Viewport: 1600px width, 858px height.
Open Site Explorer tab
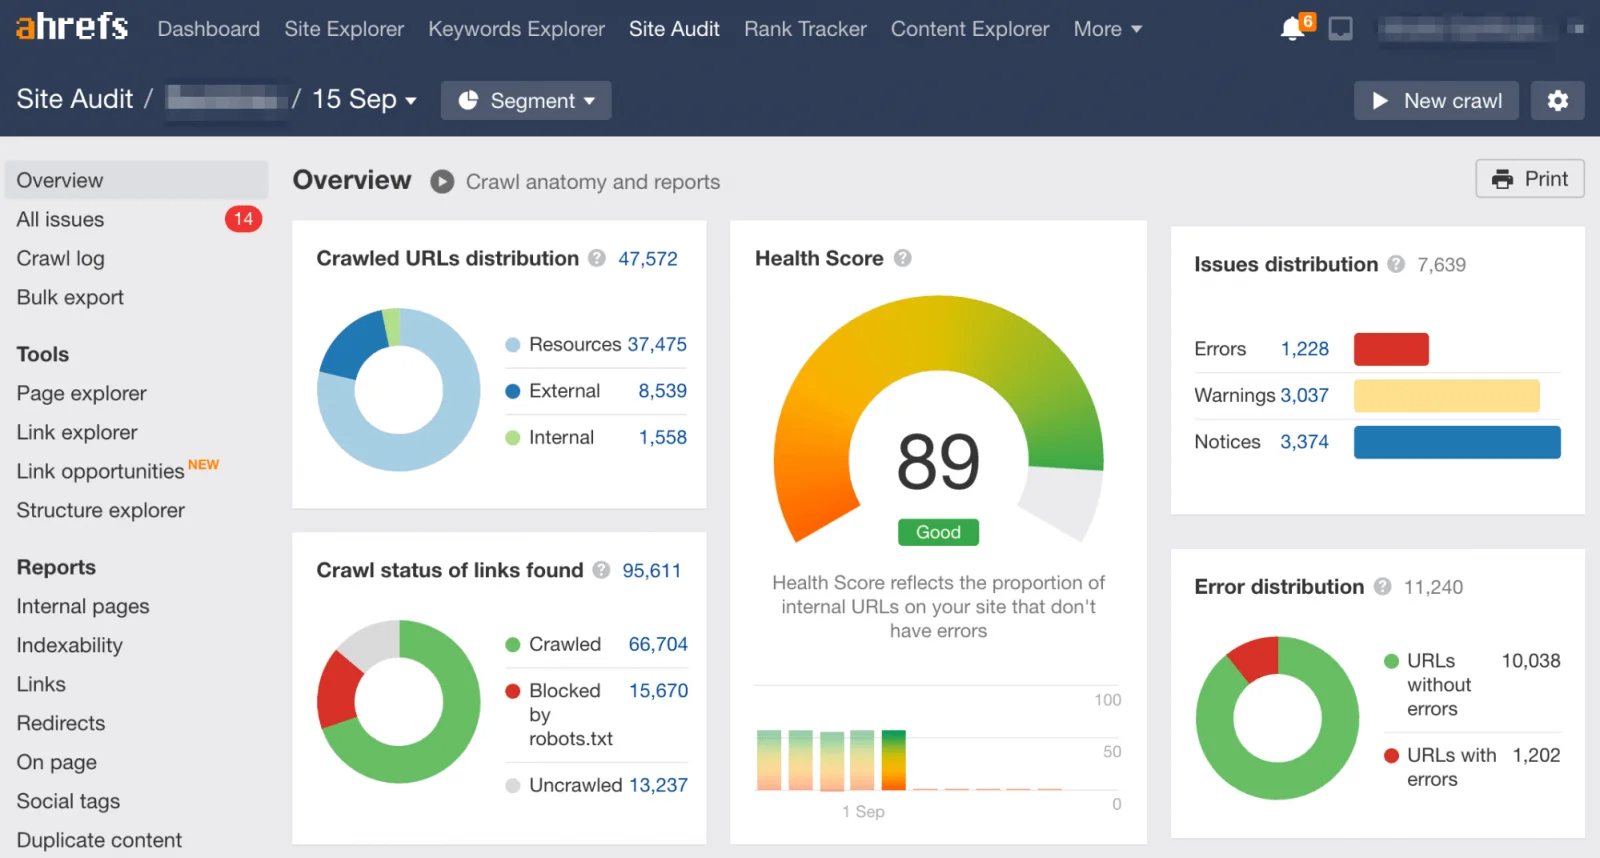[x=344, y=29]
